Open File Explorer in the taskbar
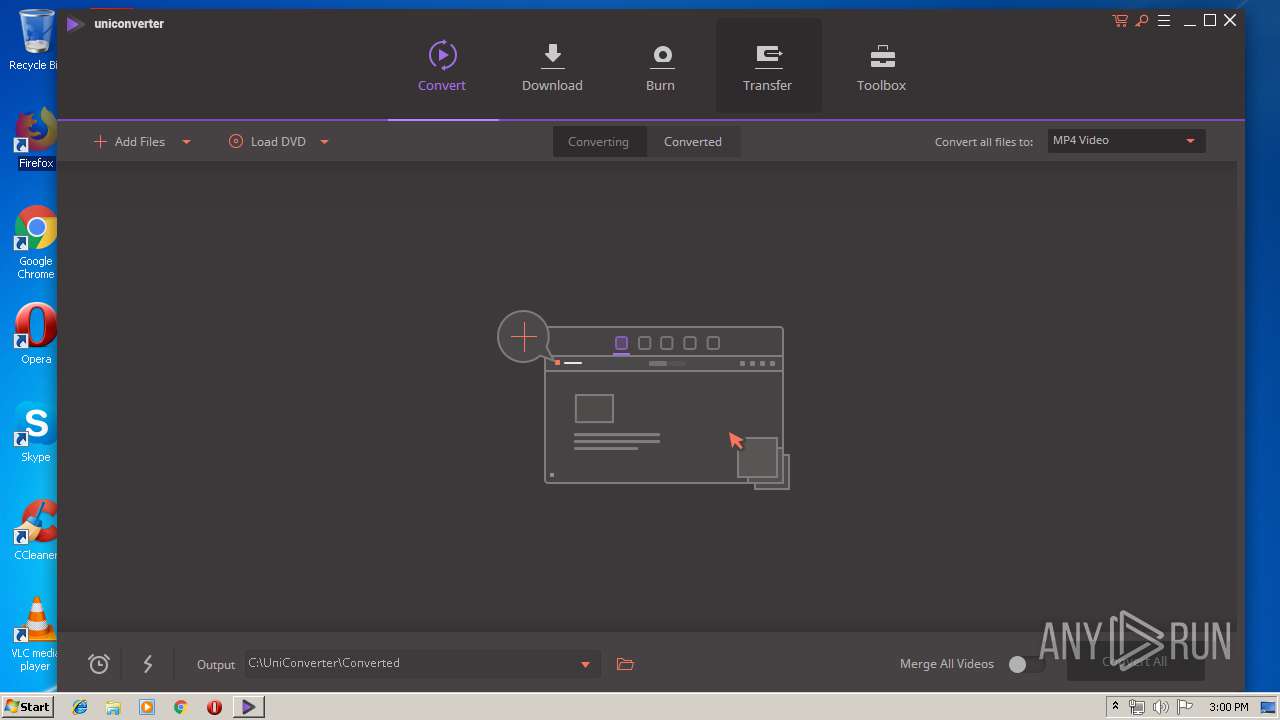The image size is (1280, 720). (113, 707)
